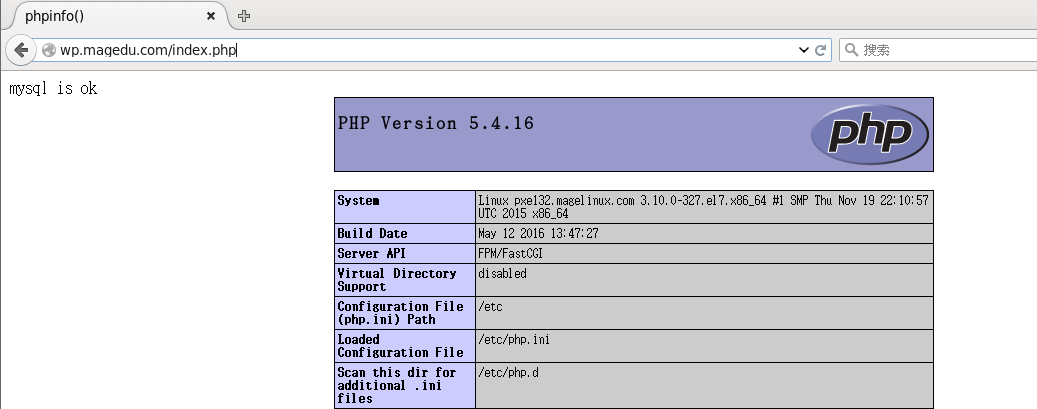Image resolution: width=1037 pixels, height=409 pixels.
Task: Close the phpinfo() tab
Action: click(x=211, y=16)
